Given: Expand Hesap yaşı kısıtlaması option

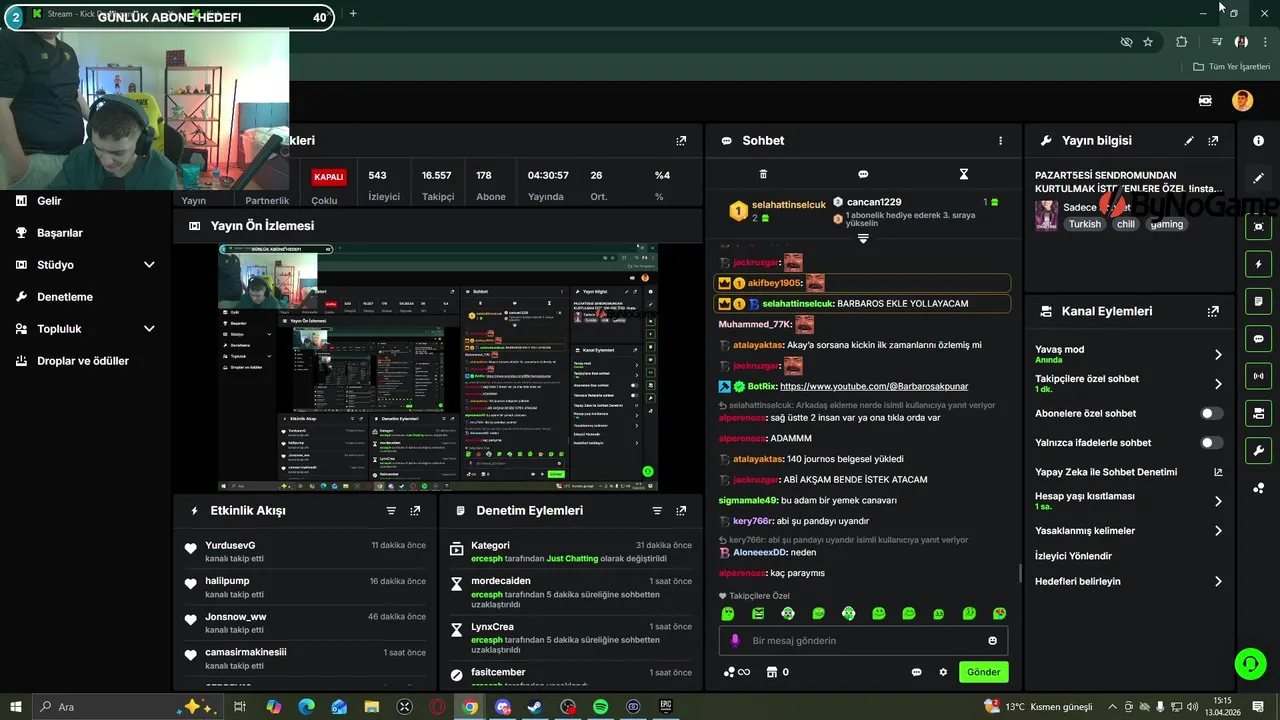Looking at the screenshot, I should tap(1218, 501).
